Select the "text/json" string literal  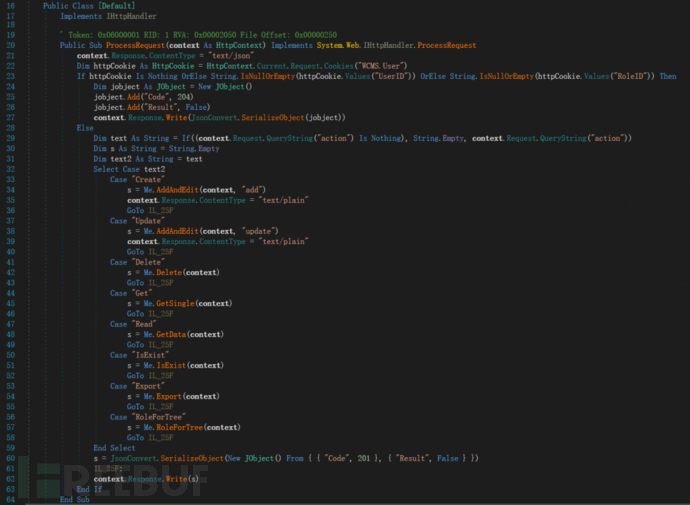232,56
